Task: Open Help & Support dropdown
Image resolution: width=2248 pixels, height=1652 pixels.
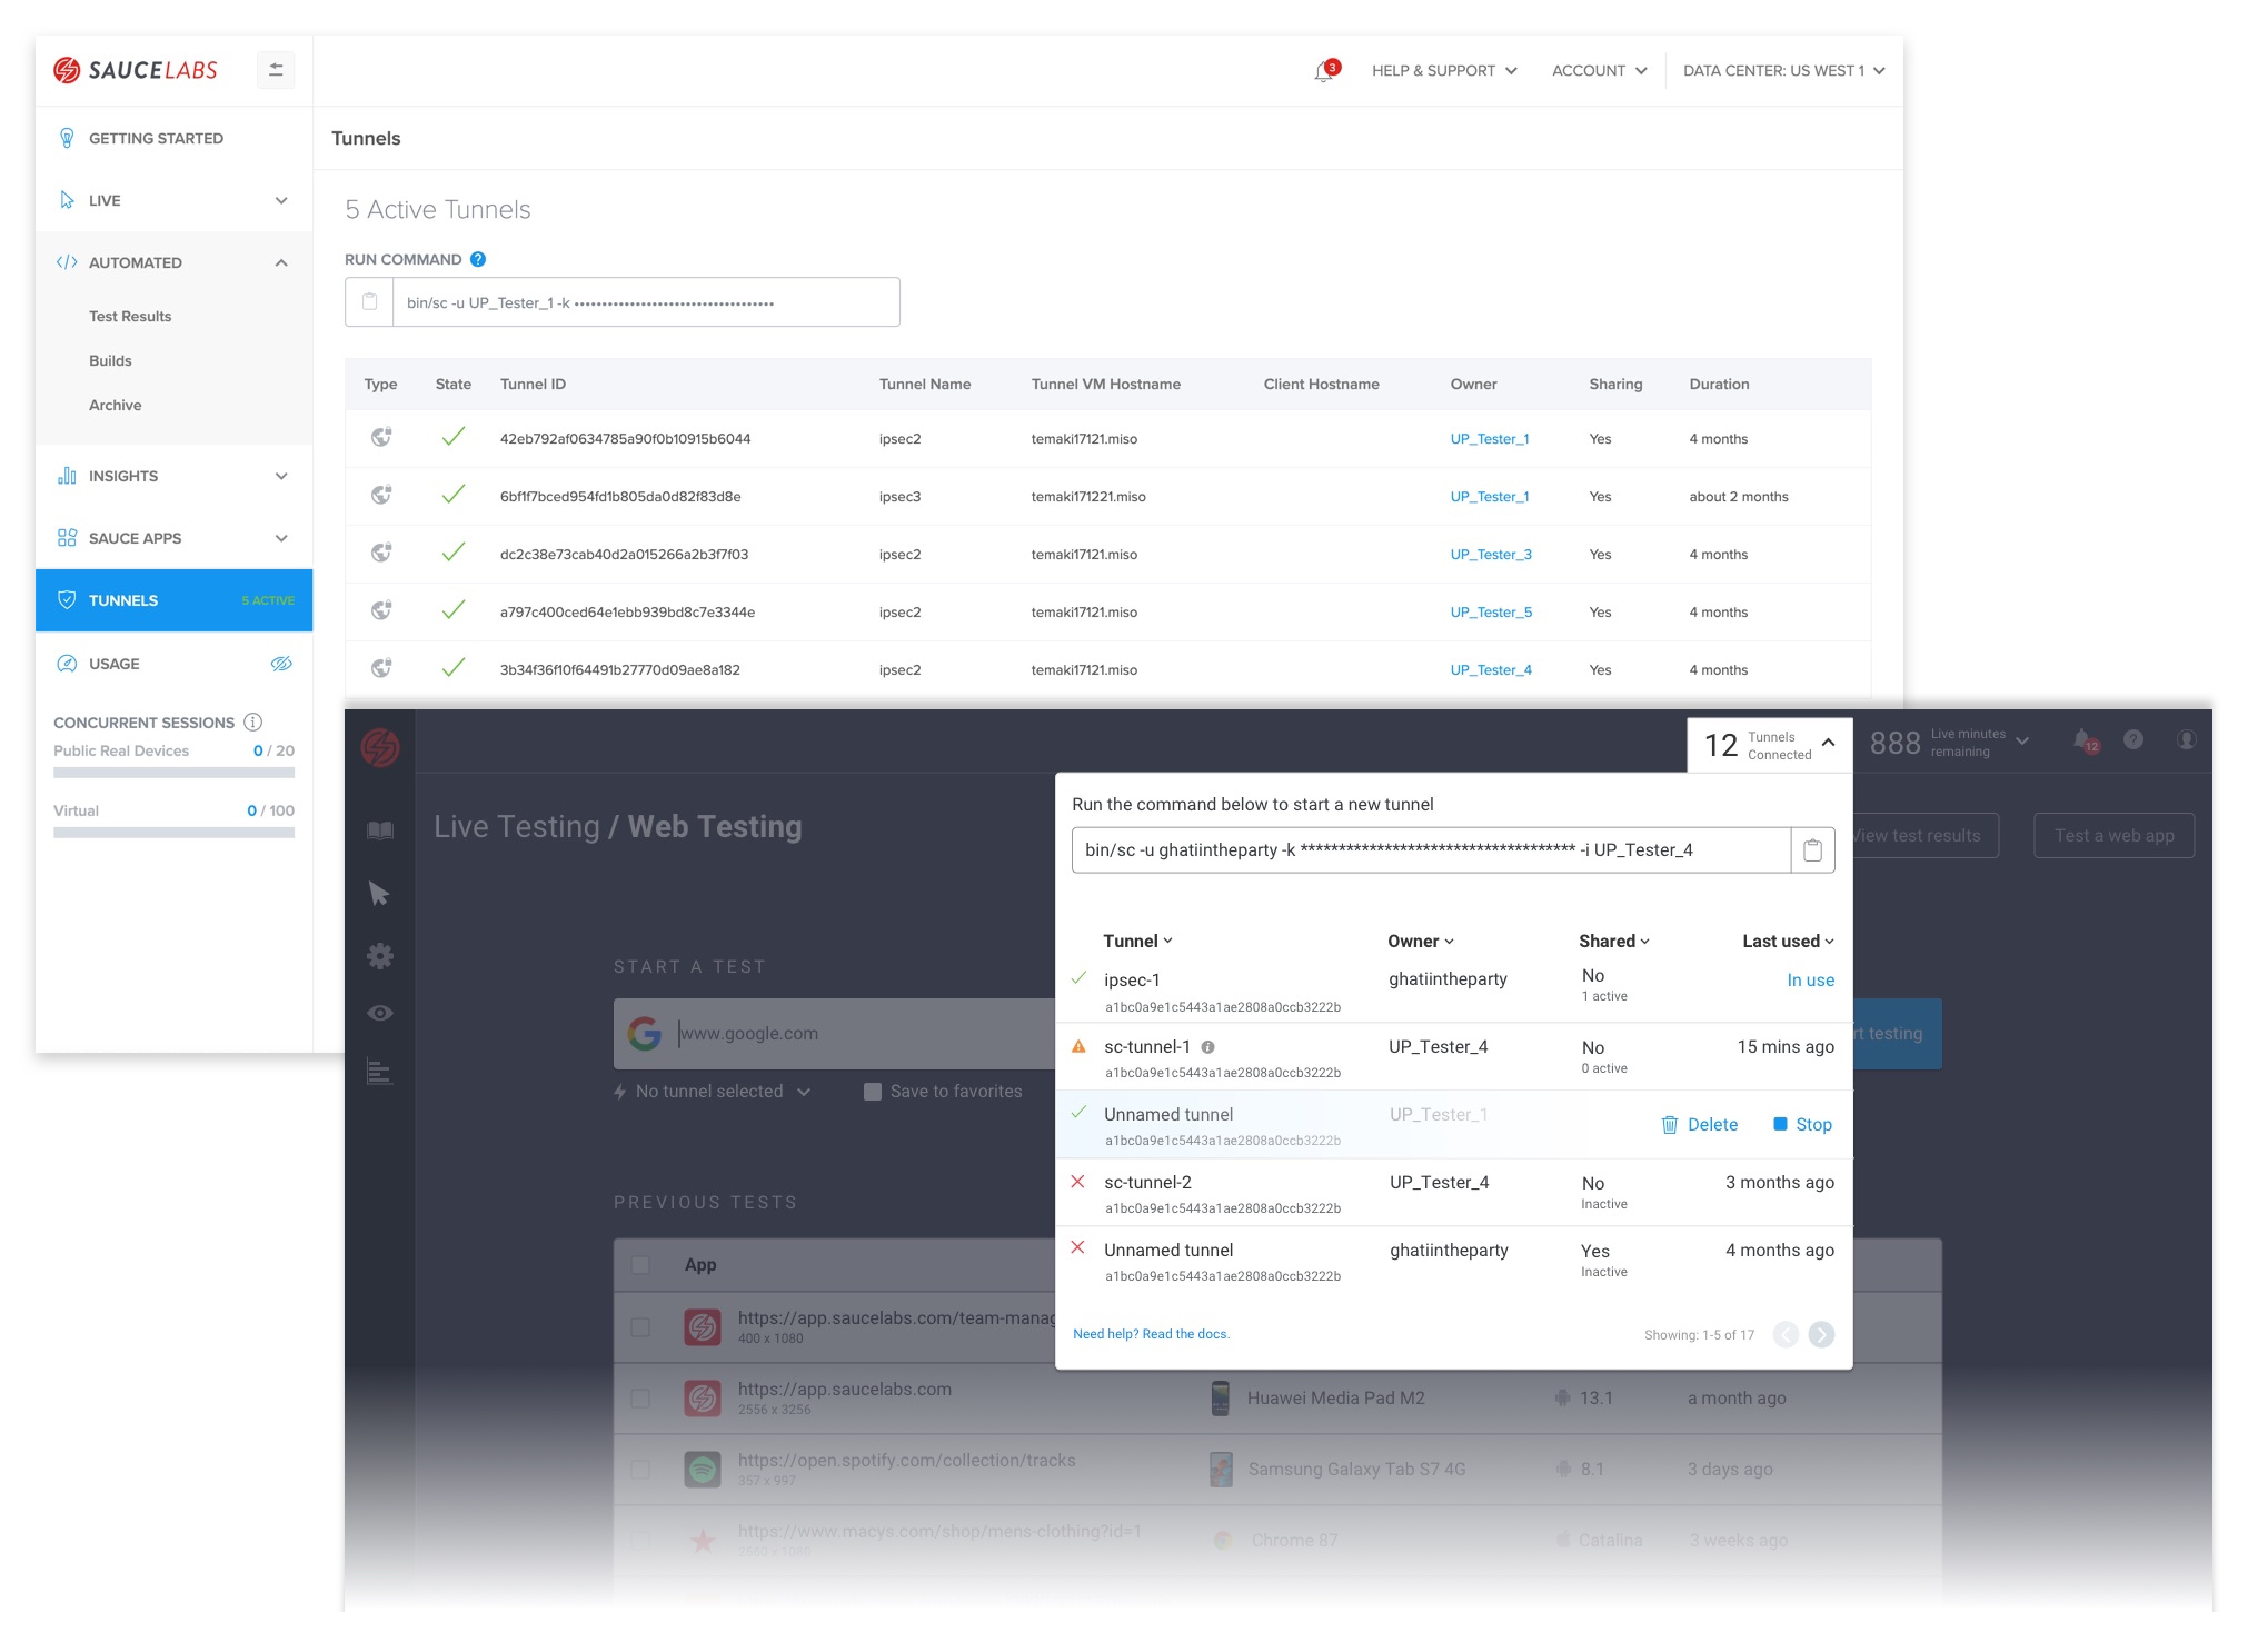Action: pyautogui.click(x=1444, y=71)
